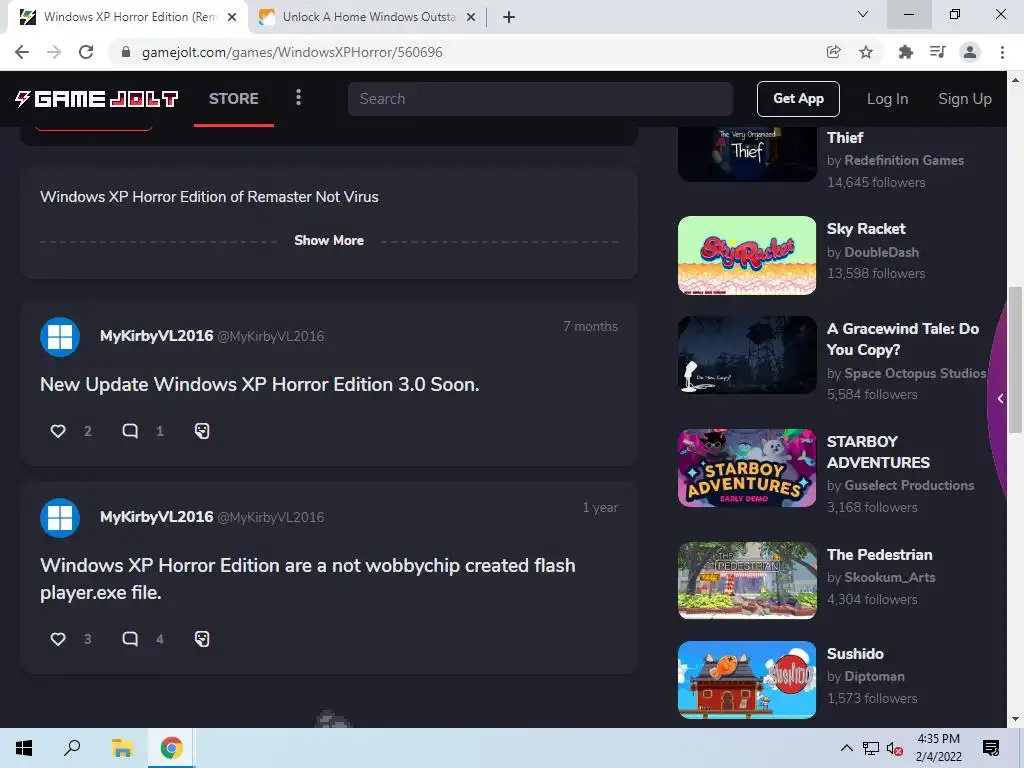This screenshot has width=1024, height=768.
Task: Like the flash player.exe post
Action: pyautogui.click(x=58, y=639)
